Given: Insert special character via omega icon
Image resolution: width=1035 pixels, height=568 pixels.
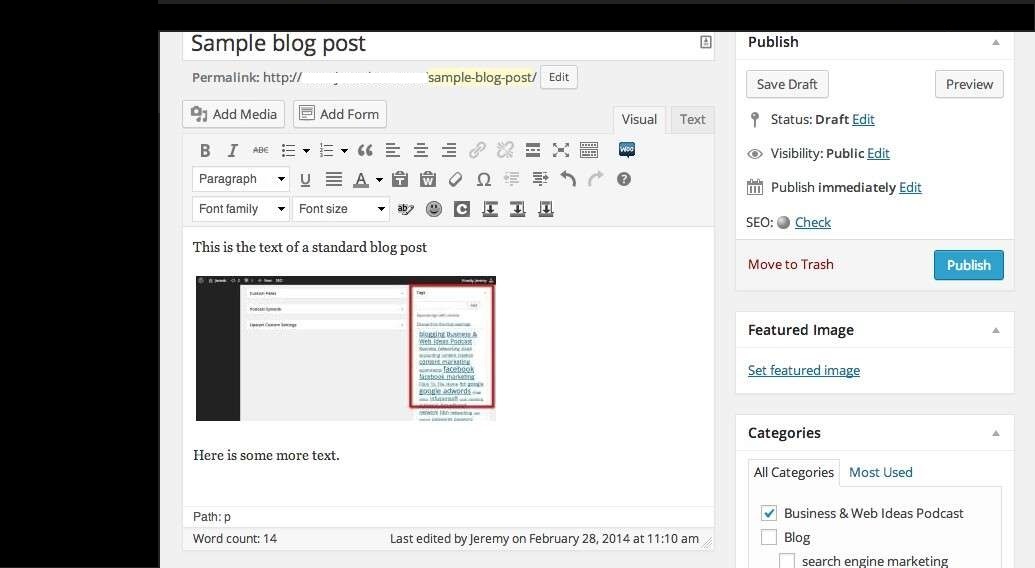Looking at the screenshot, I should tap(484, 179).
